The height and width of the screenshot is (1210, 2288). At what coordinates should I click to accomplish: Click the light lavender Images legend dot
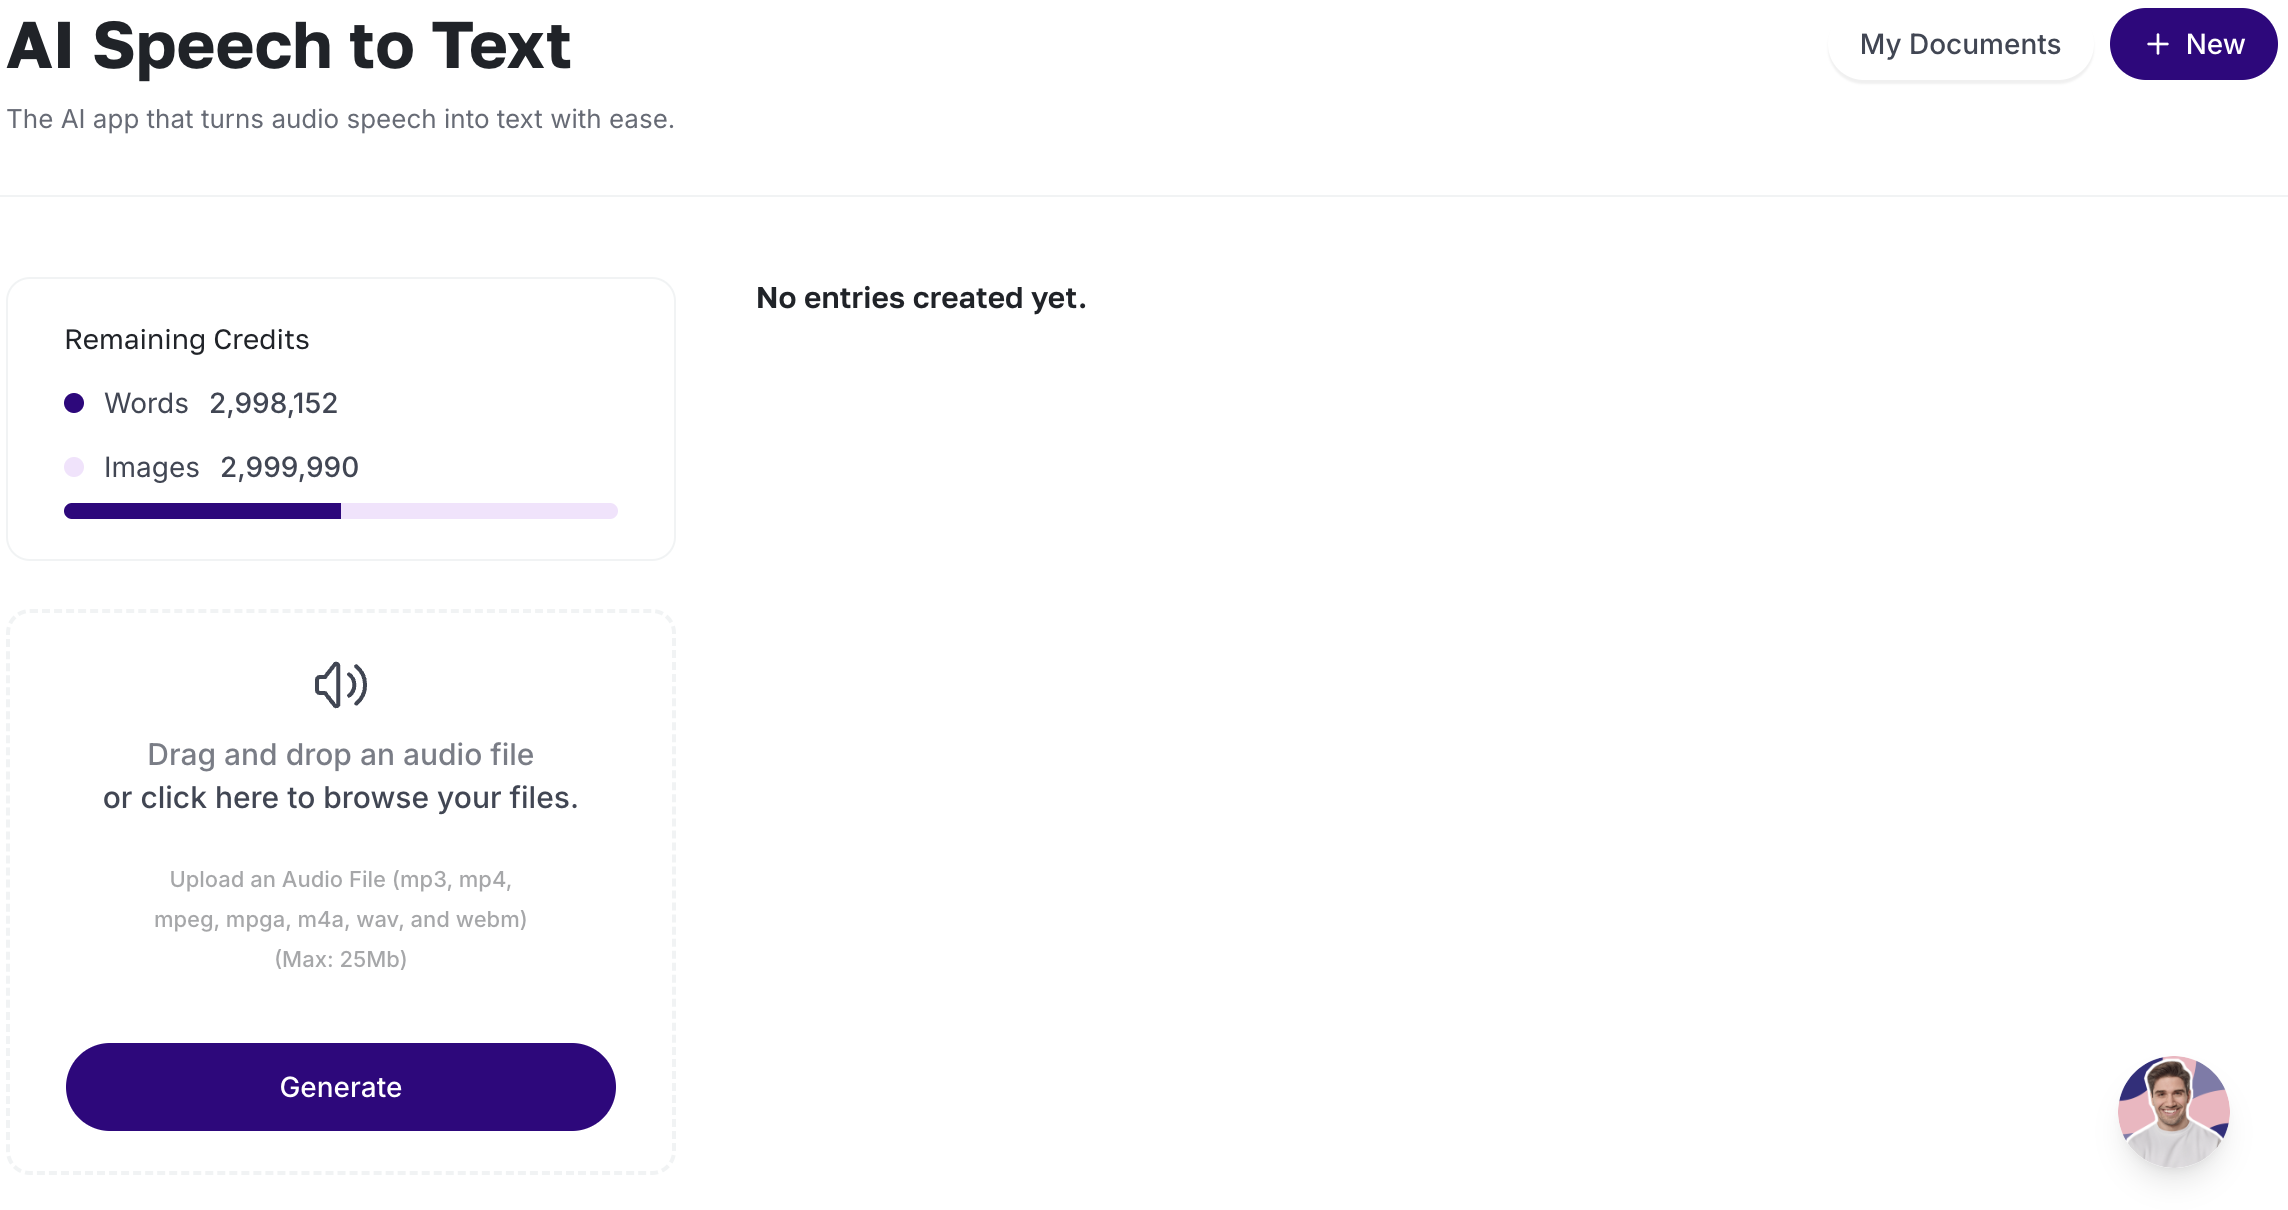click(x=74, y=467)
